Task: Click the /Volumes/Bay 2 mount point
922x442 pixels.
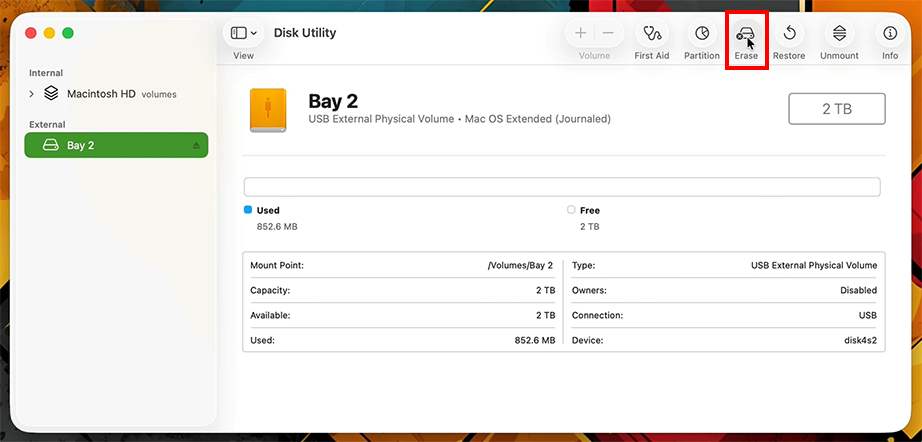Action: click(x=520, y=265)
